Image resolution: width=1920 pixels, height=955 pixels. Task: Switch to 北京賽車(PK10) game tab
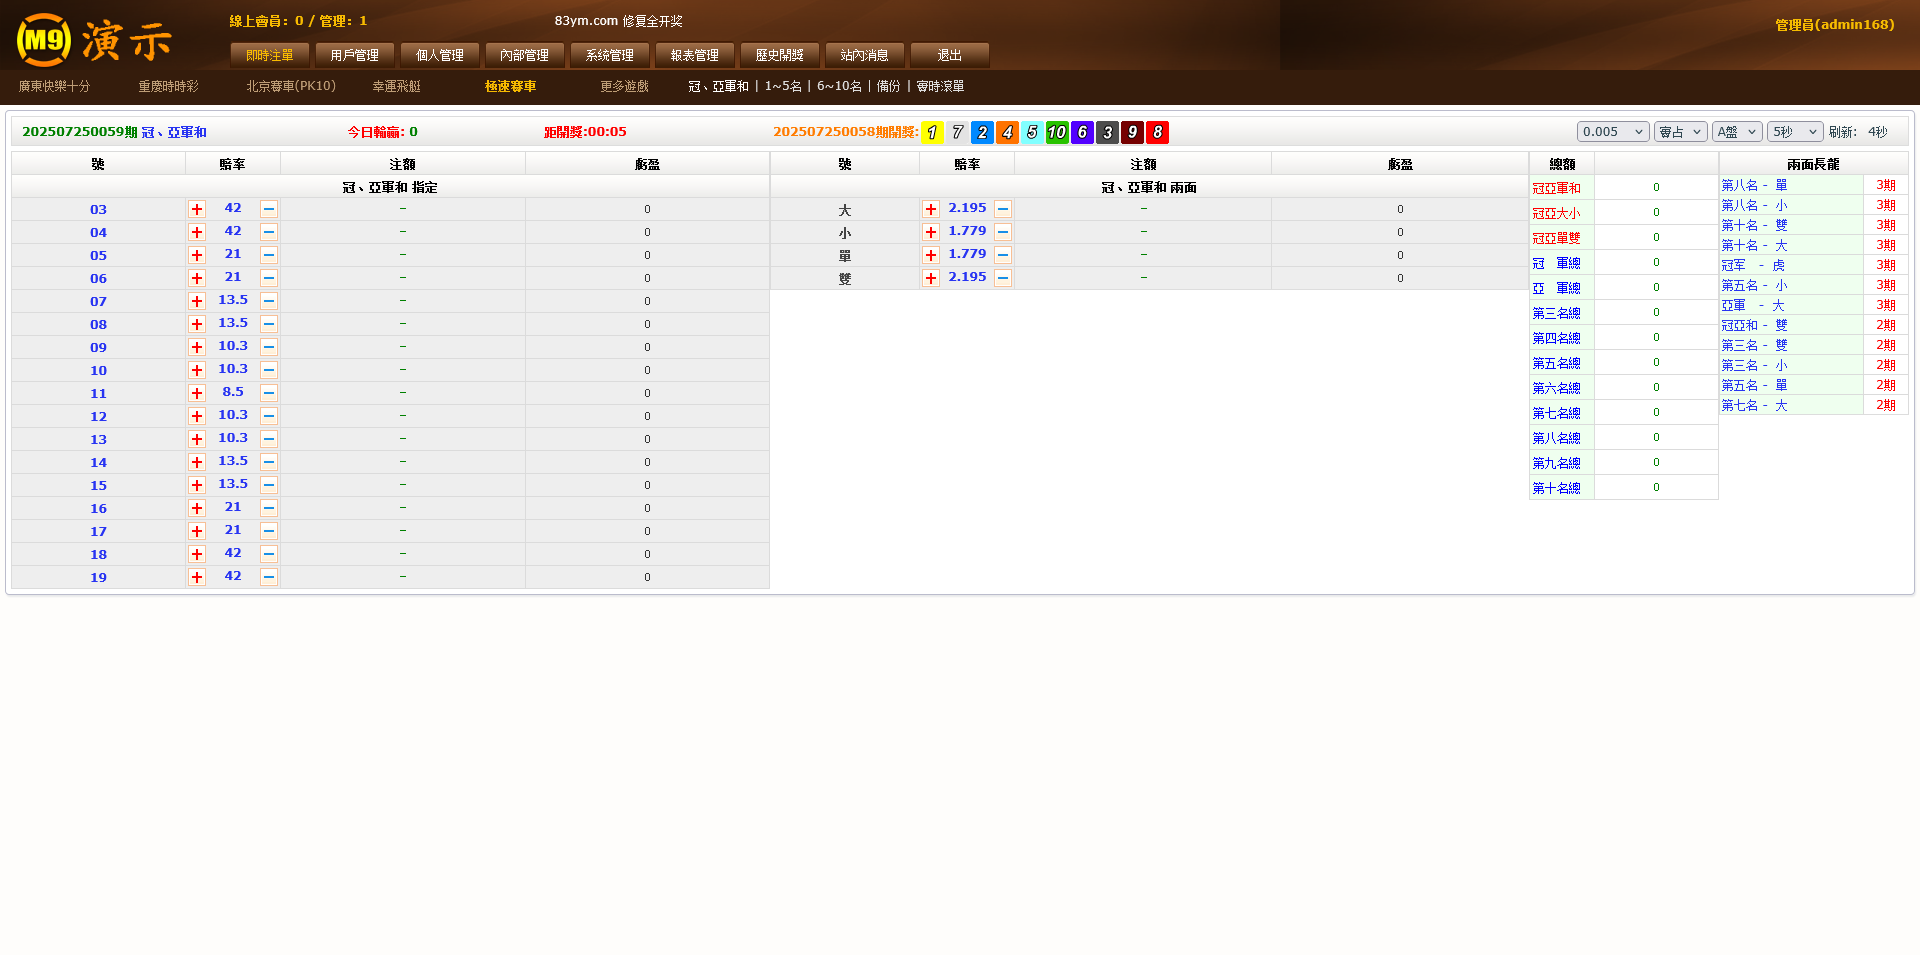[291, 86]
